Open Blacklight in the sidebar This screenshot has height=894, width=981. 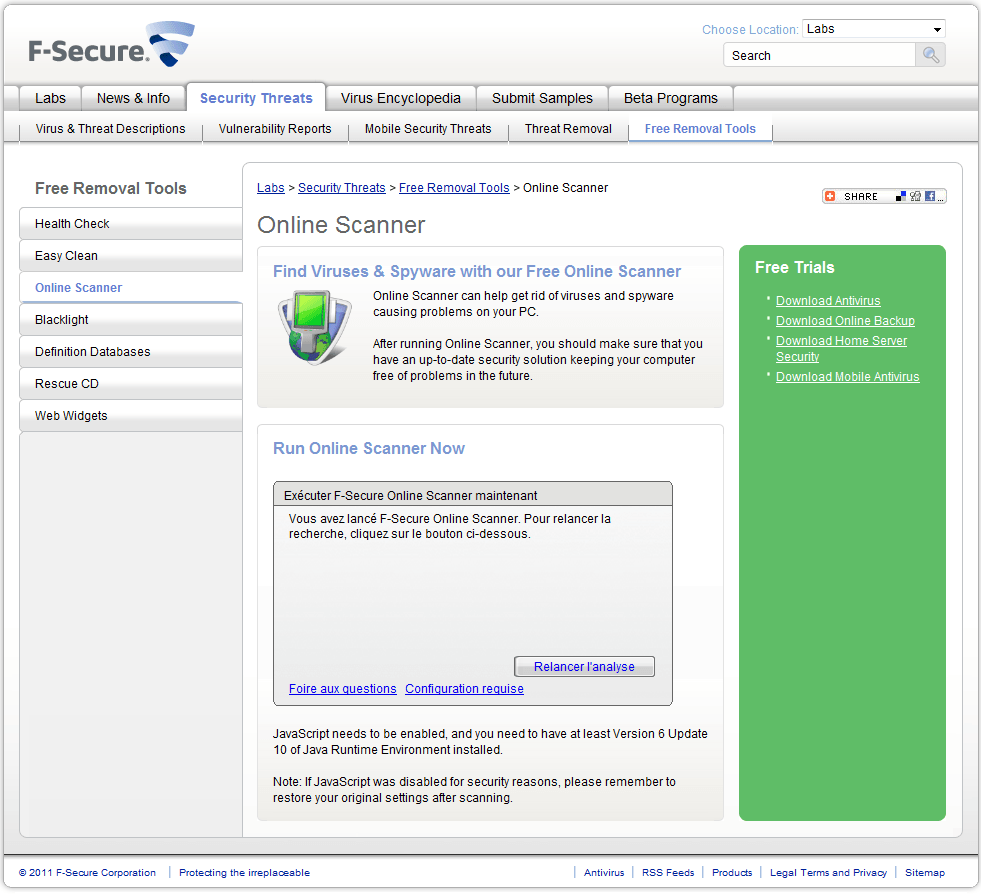click(131, 320)
